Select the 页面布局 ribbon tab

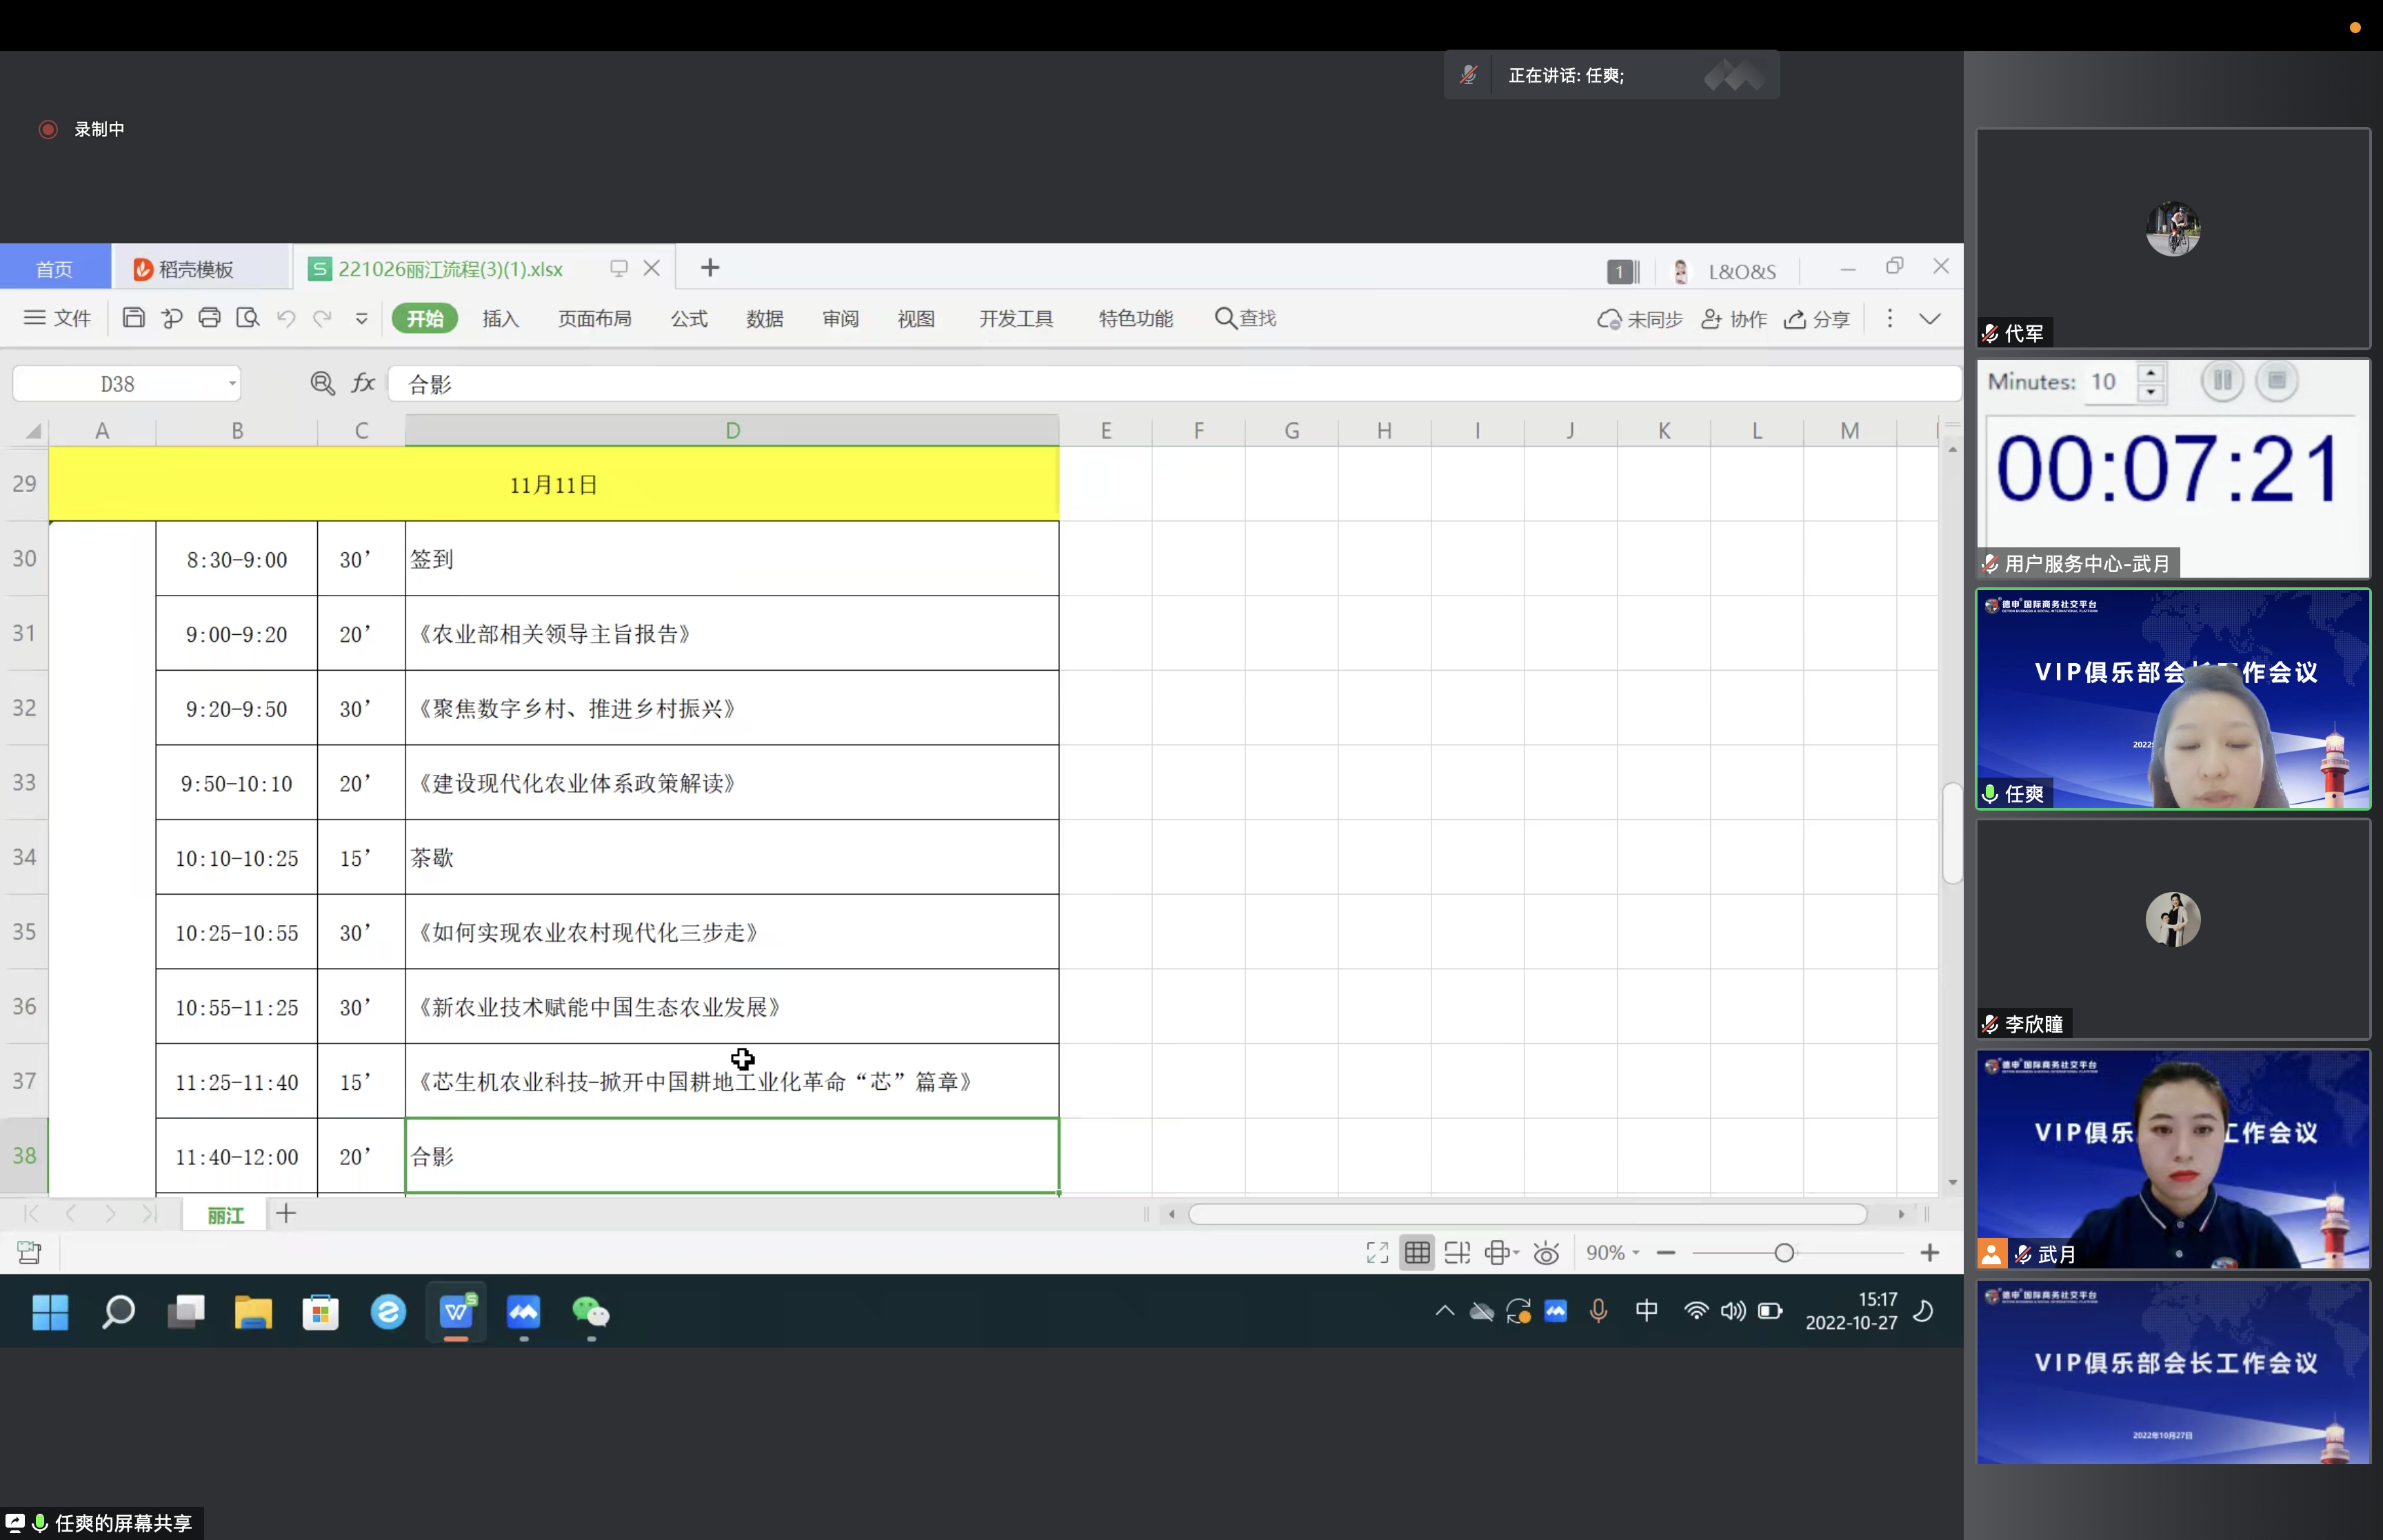[x=595, y=318]
